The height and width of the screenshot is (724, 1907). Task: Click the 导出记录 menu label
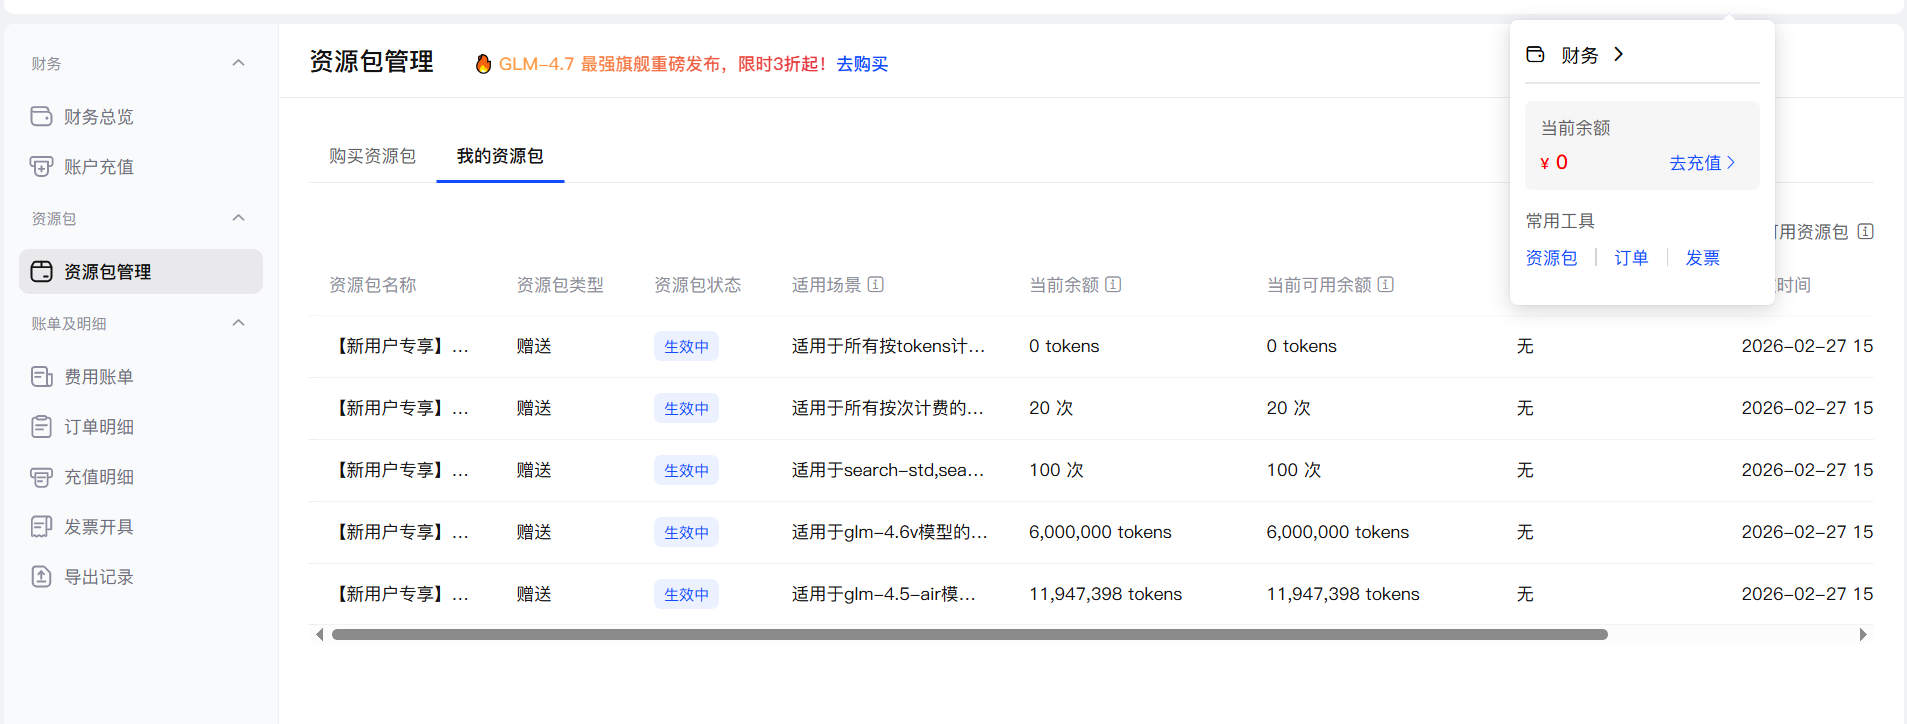[x=99, y=577]
